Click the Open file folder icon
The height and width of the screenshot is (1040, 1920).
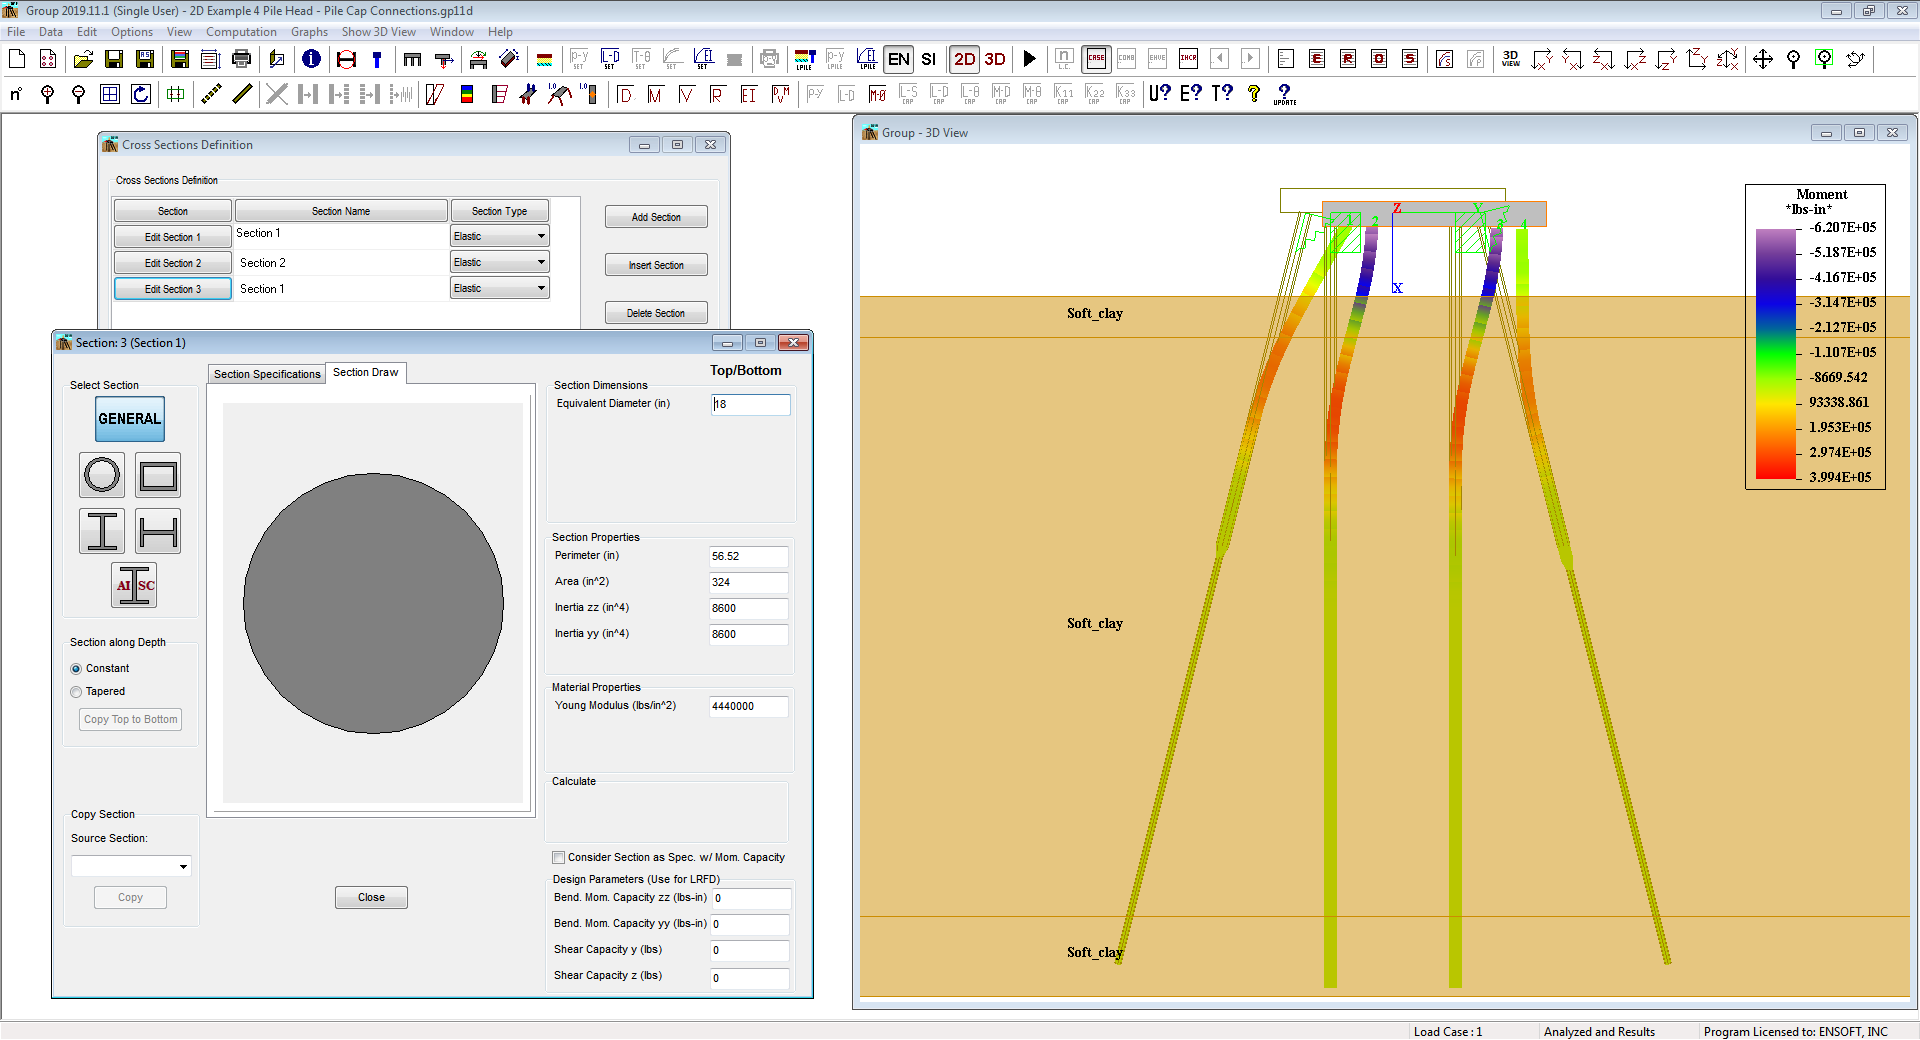(x=83, y=59)
